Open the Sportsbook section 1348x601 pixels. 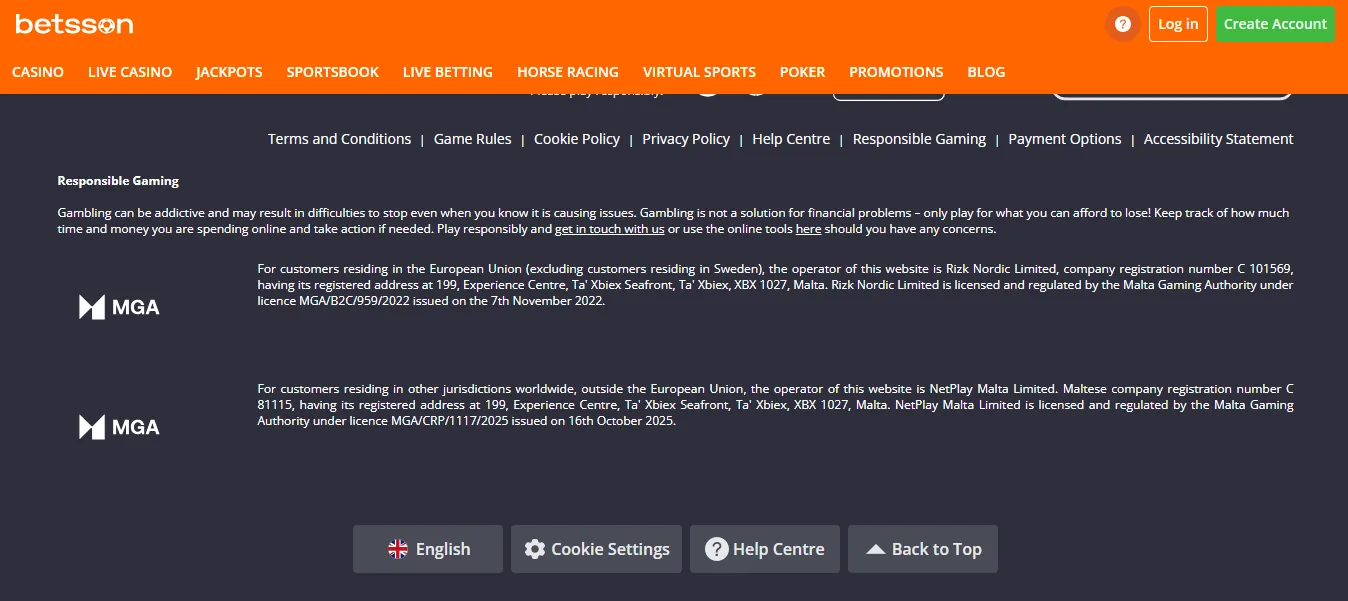pos(333,72)
